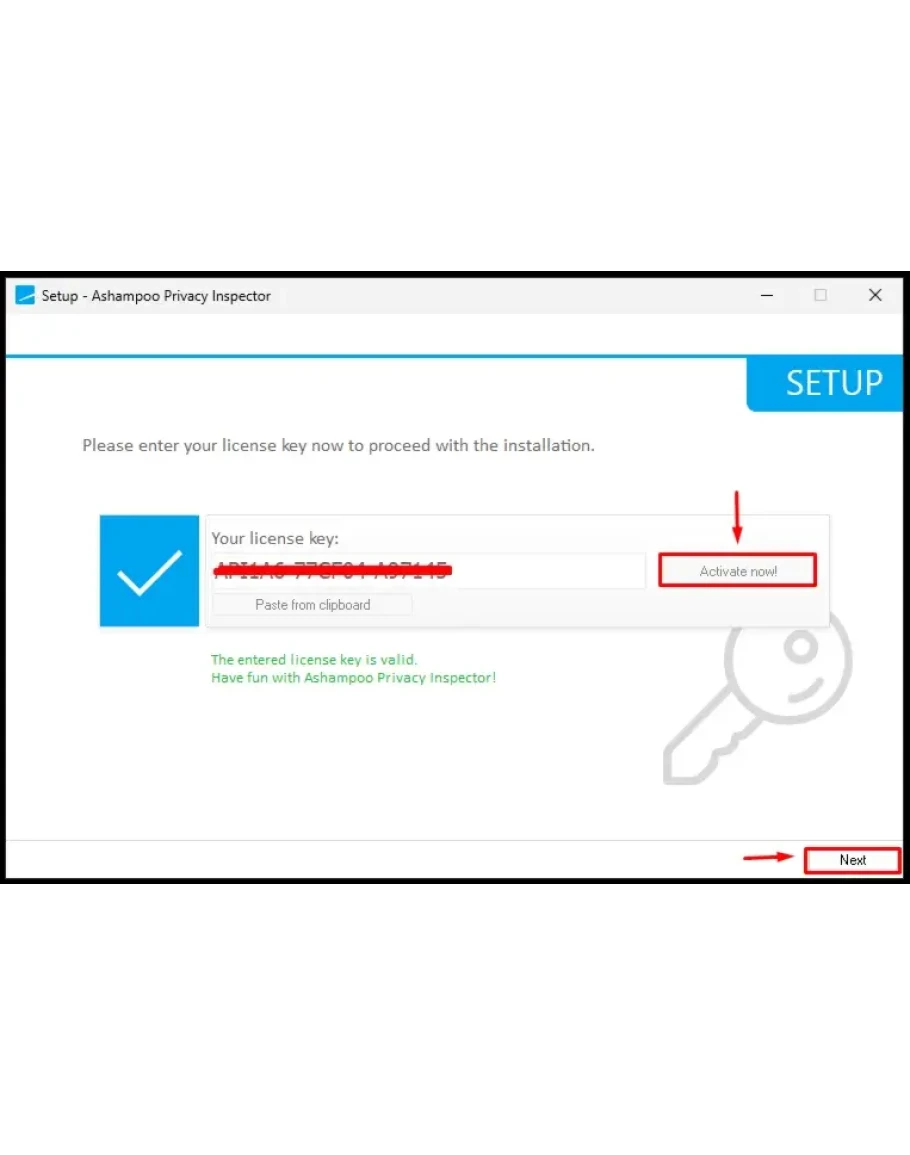
Task: Minimize the setup window
Action: pos(766,295)
